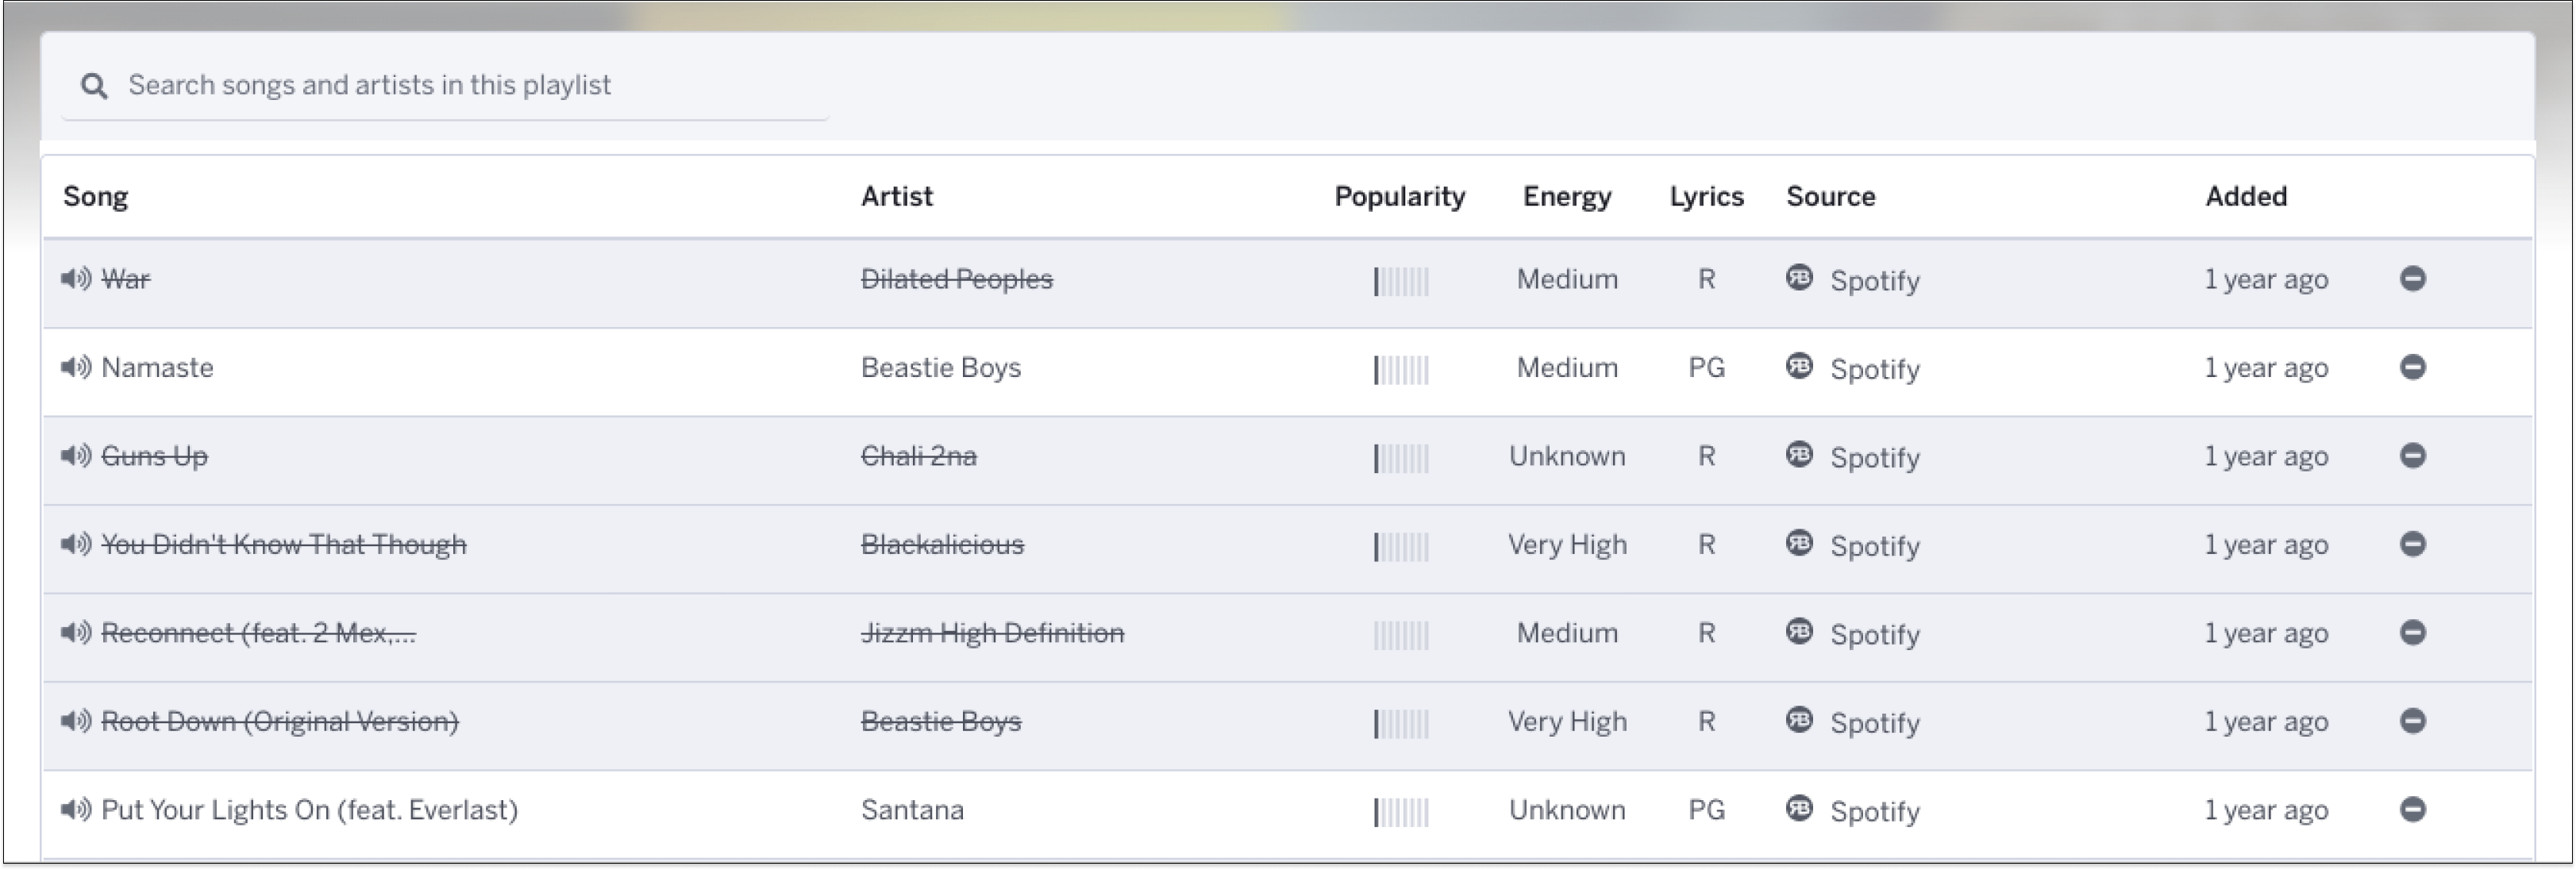This screenshot has height=870, width=2576.
Task: Sort the list by Energy
Action: [x=1567, y=196]
